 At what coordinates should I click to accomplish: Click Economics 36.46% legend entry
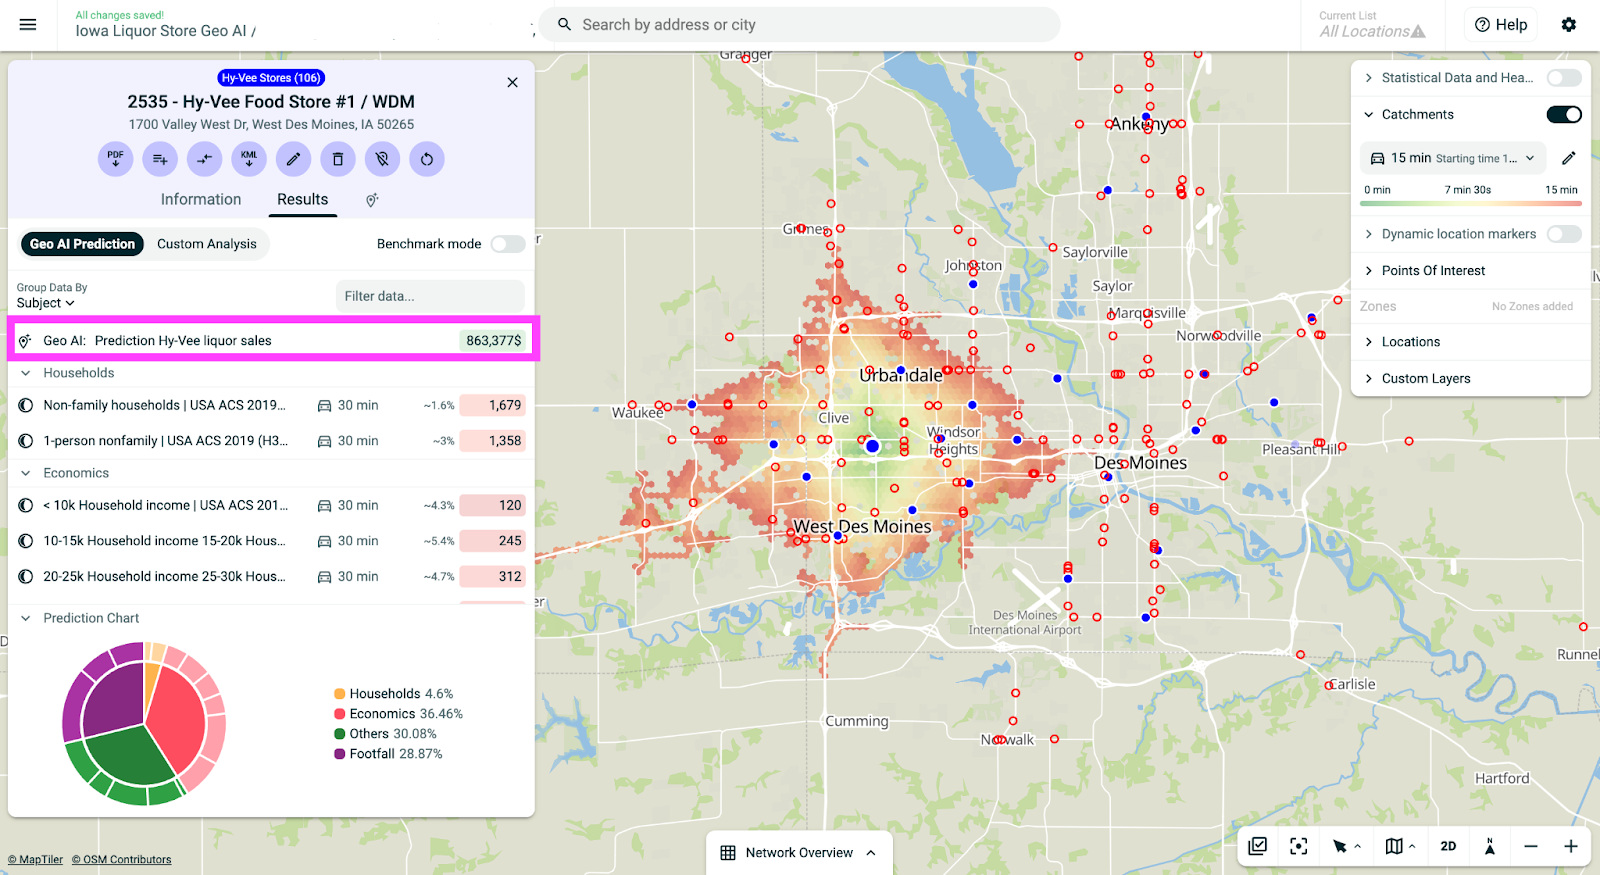[398, 714]
